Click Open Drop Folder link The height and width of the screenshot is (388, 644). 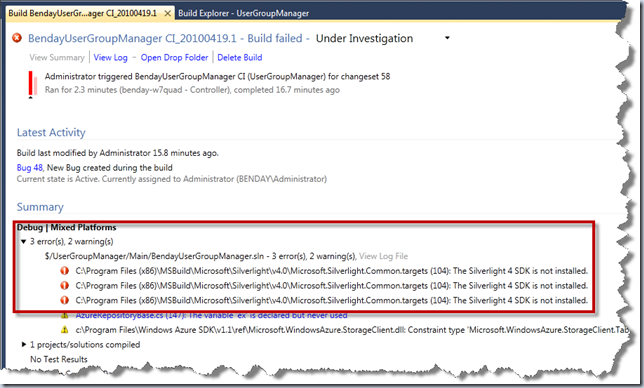175,57
